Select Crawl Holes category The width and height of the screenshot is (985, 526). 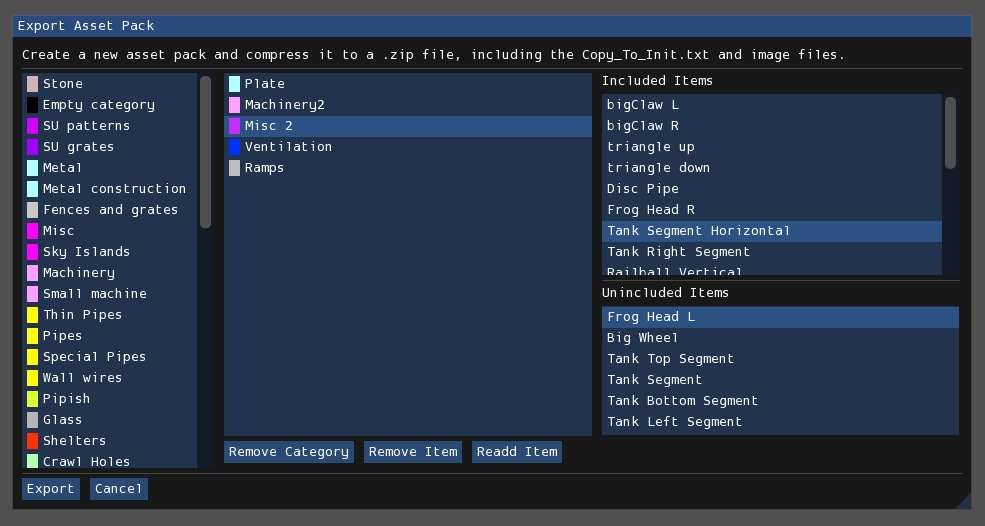pos(110,460)
